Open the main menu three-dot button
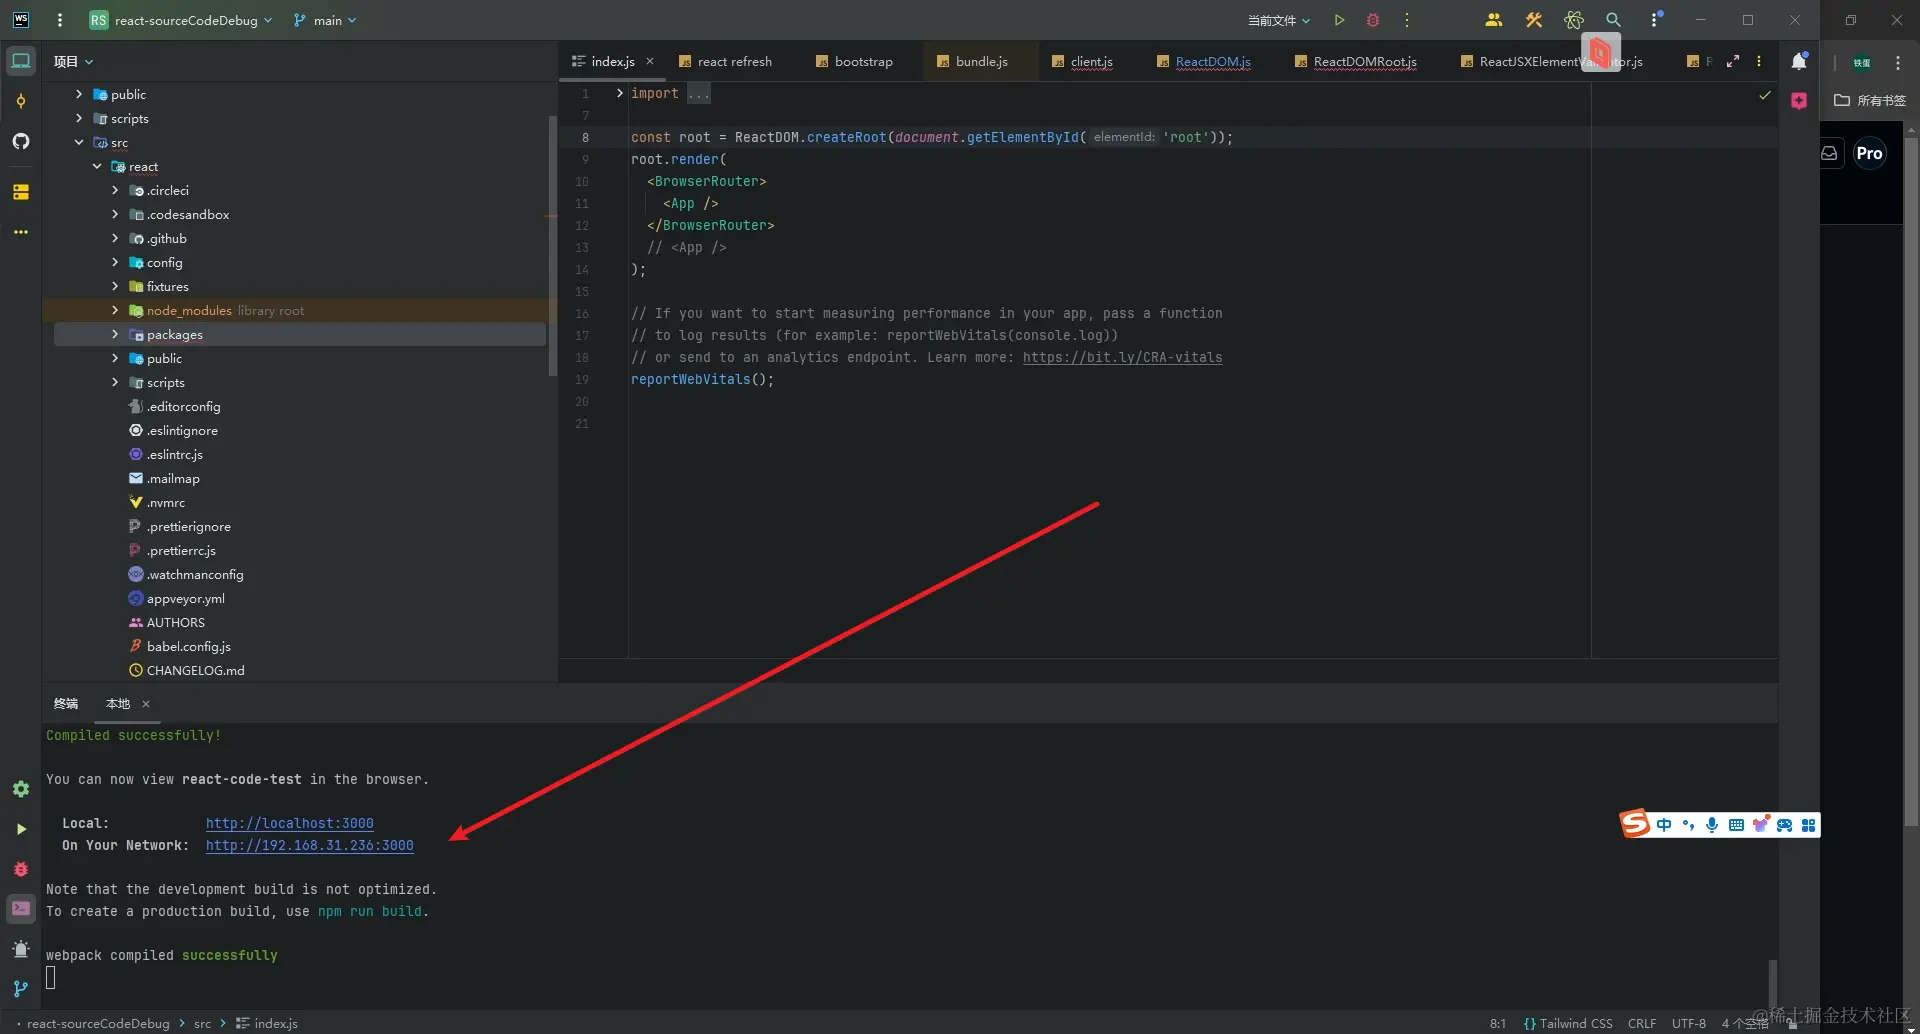 tap(60, 20)
